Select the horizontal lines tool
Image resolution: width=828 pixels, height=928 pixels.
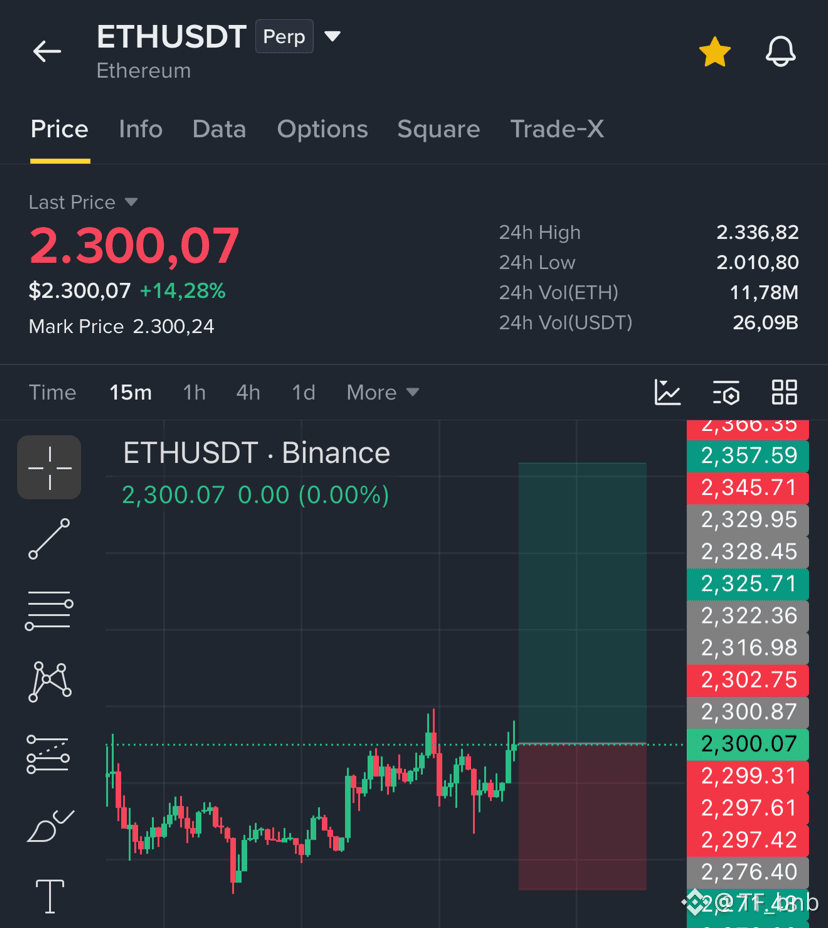[x=49, y=610]
